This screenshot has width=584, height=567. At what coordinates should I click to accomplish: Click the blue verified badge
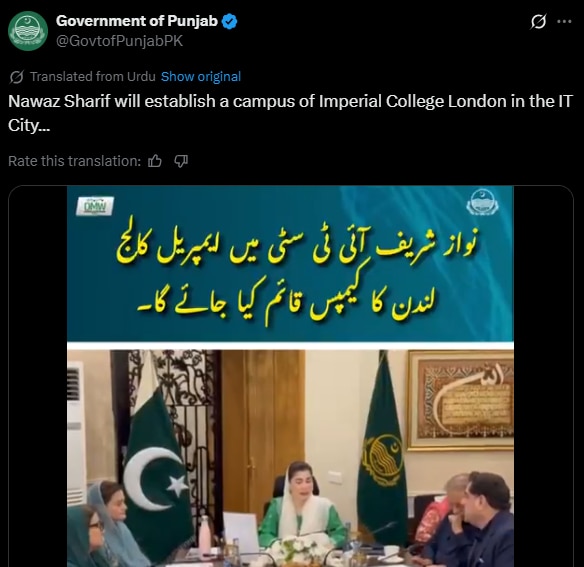coord(229,21)
